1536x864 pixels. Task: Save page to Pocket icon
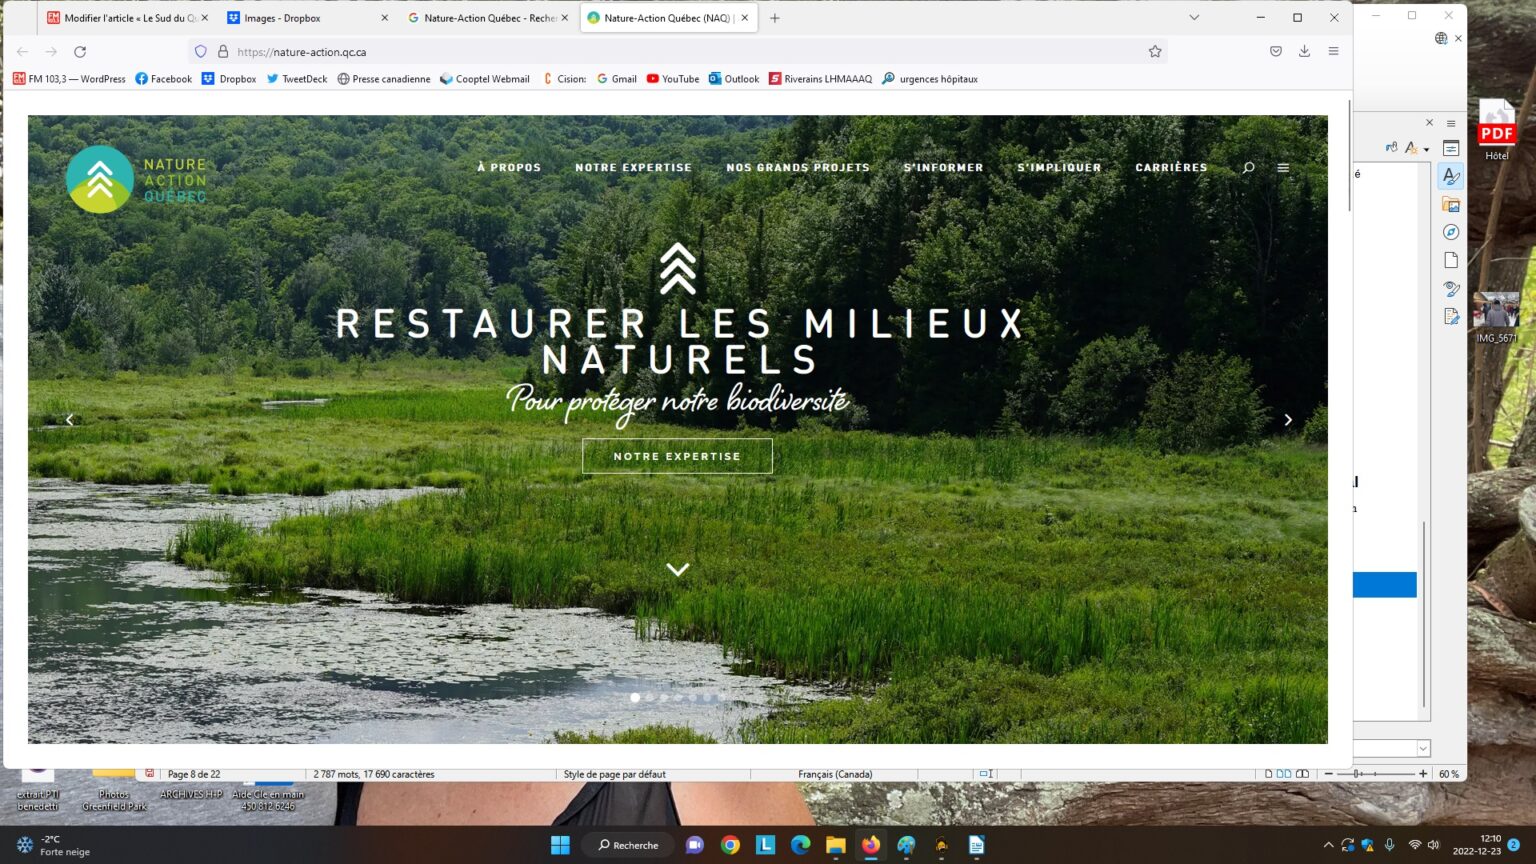point(1276,52)
